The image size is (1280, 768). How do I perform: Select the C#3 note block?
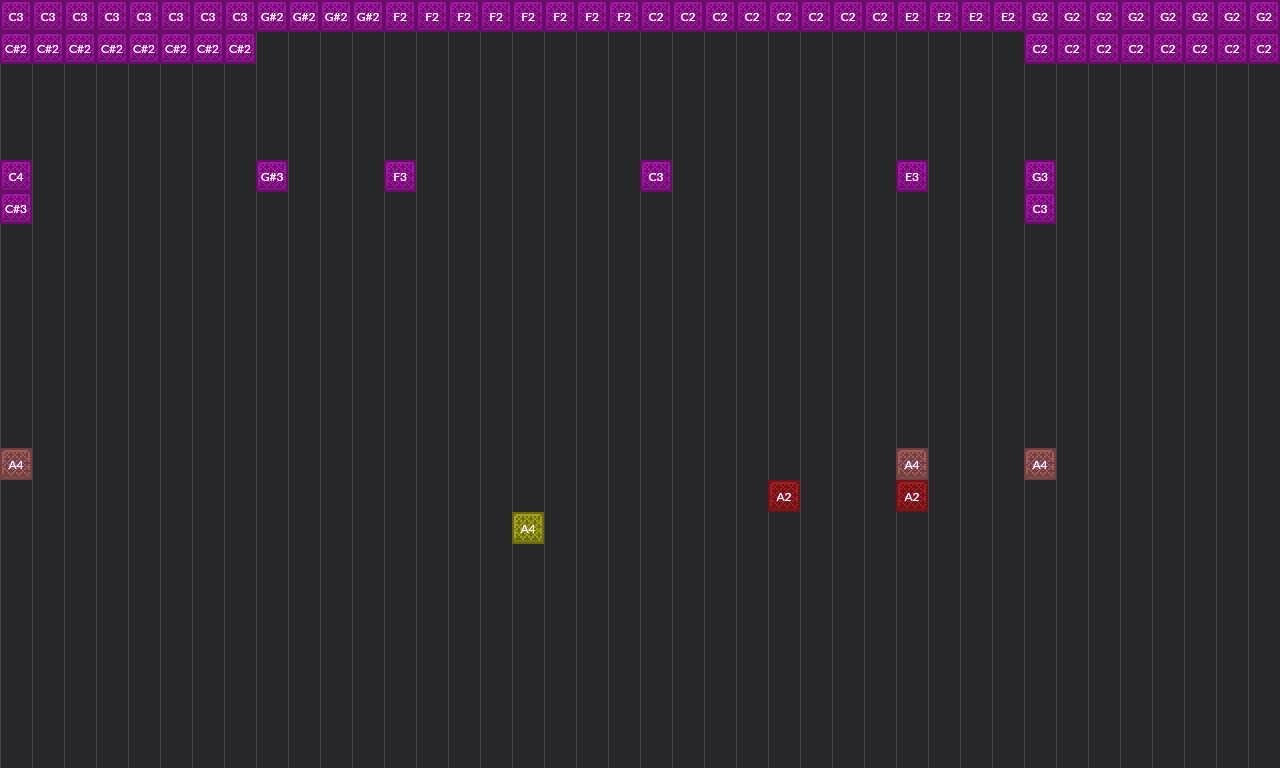(x=16, y=209)
